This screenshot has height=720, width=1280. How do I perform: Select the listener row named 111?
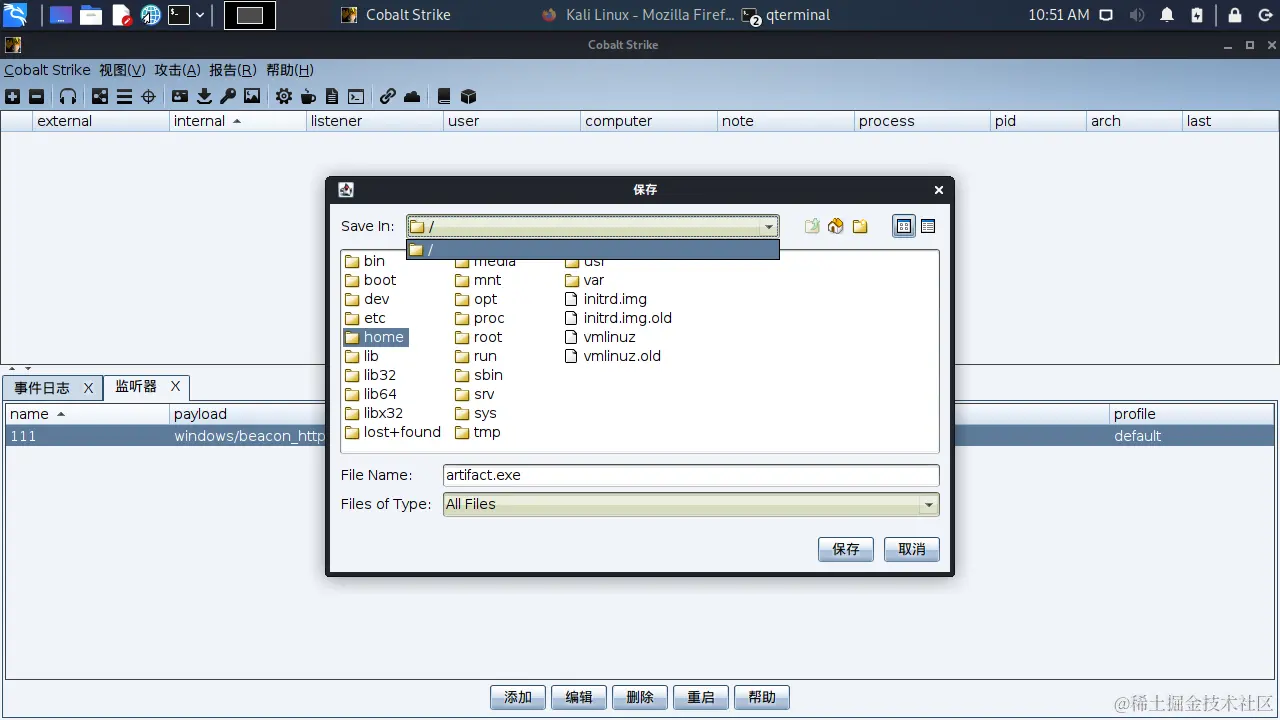coord(640,436)
